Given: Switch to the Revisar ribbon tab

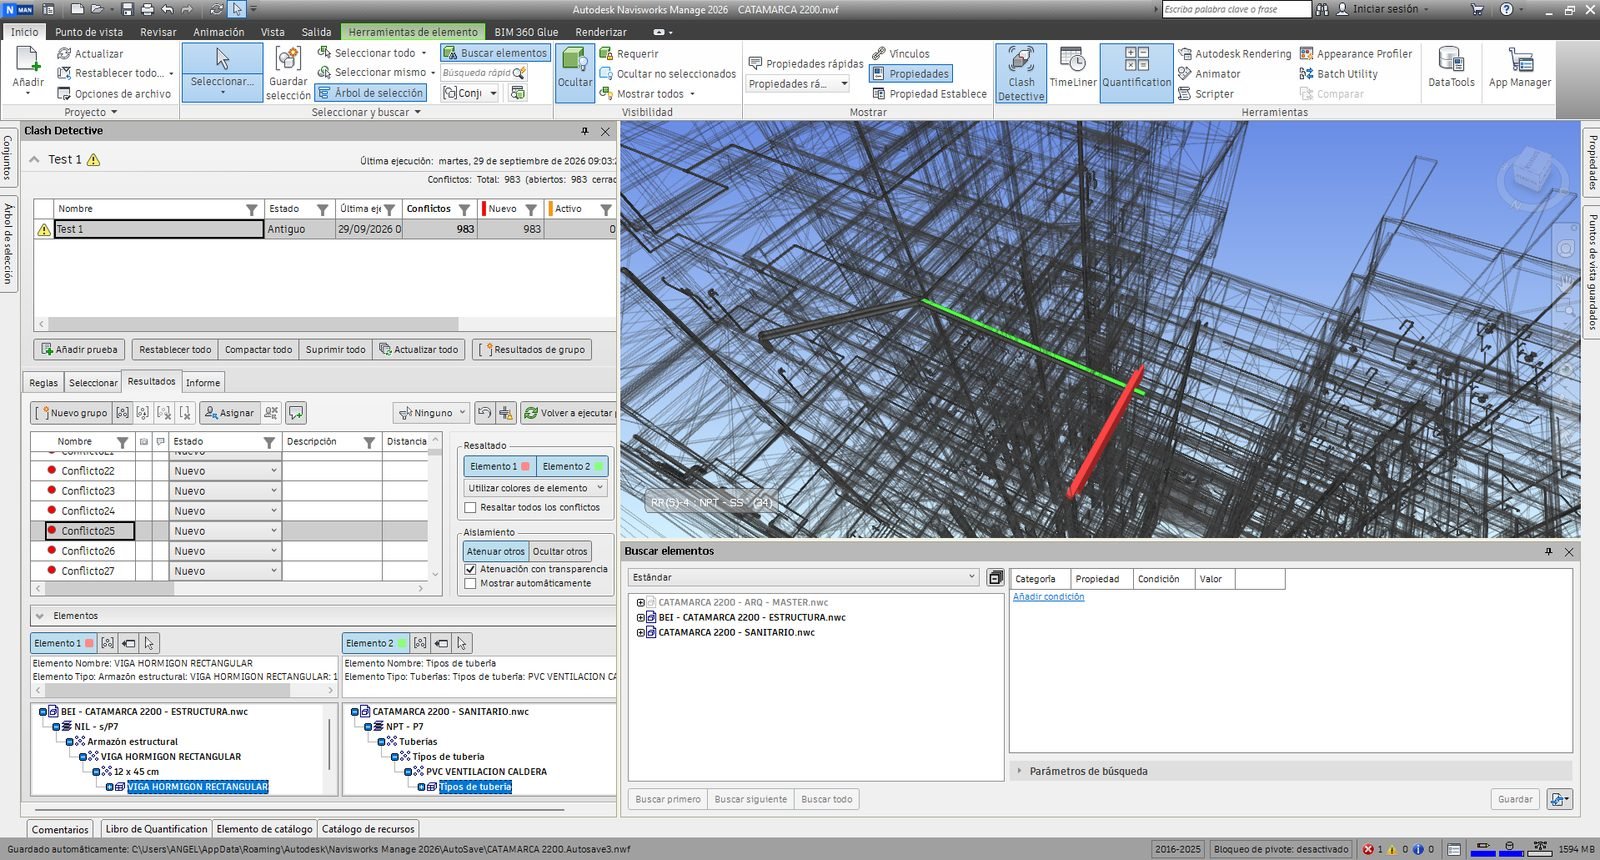Looking at the screenshot, I should (158, 32).
